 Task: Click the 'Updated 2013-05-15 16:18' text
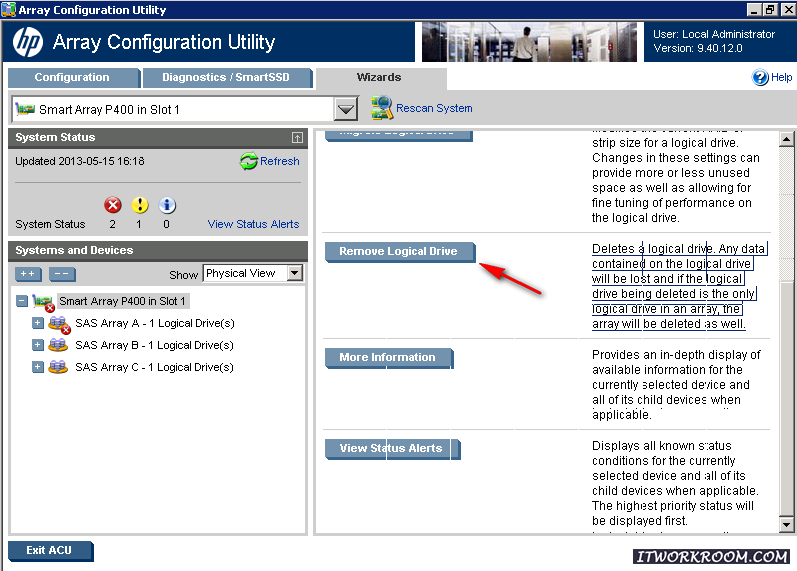(x=80, y=161)
